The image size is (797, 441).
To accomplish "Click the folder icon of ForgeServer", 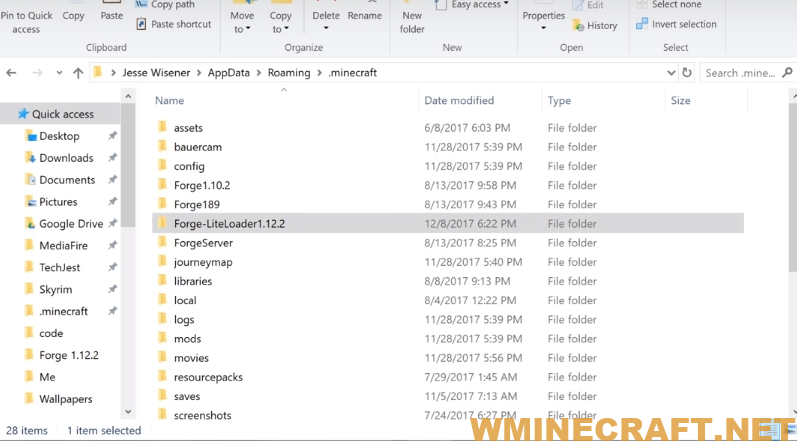I will click(x=162, y=242).
